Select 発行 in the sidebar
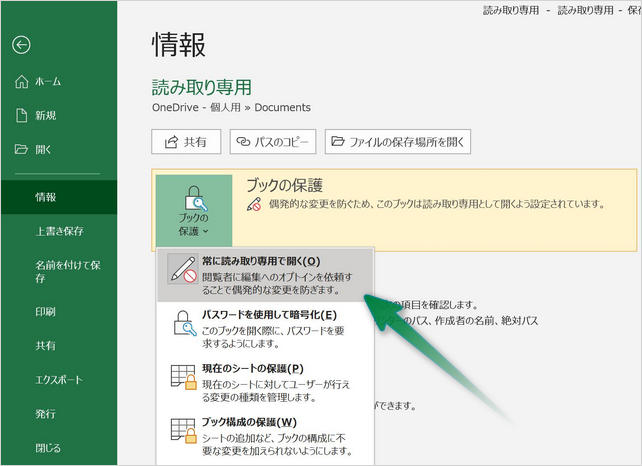This screenshot has height=466, width=642. click(x=59, y=414)
